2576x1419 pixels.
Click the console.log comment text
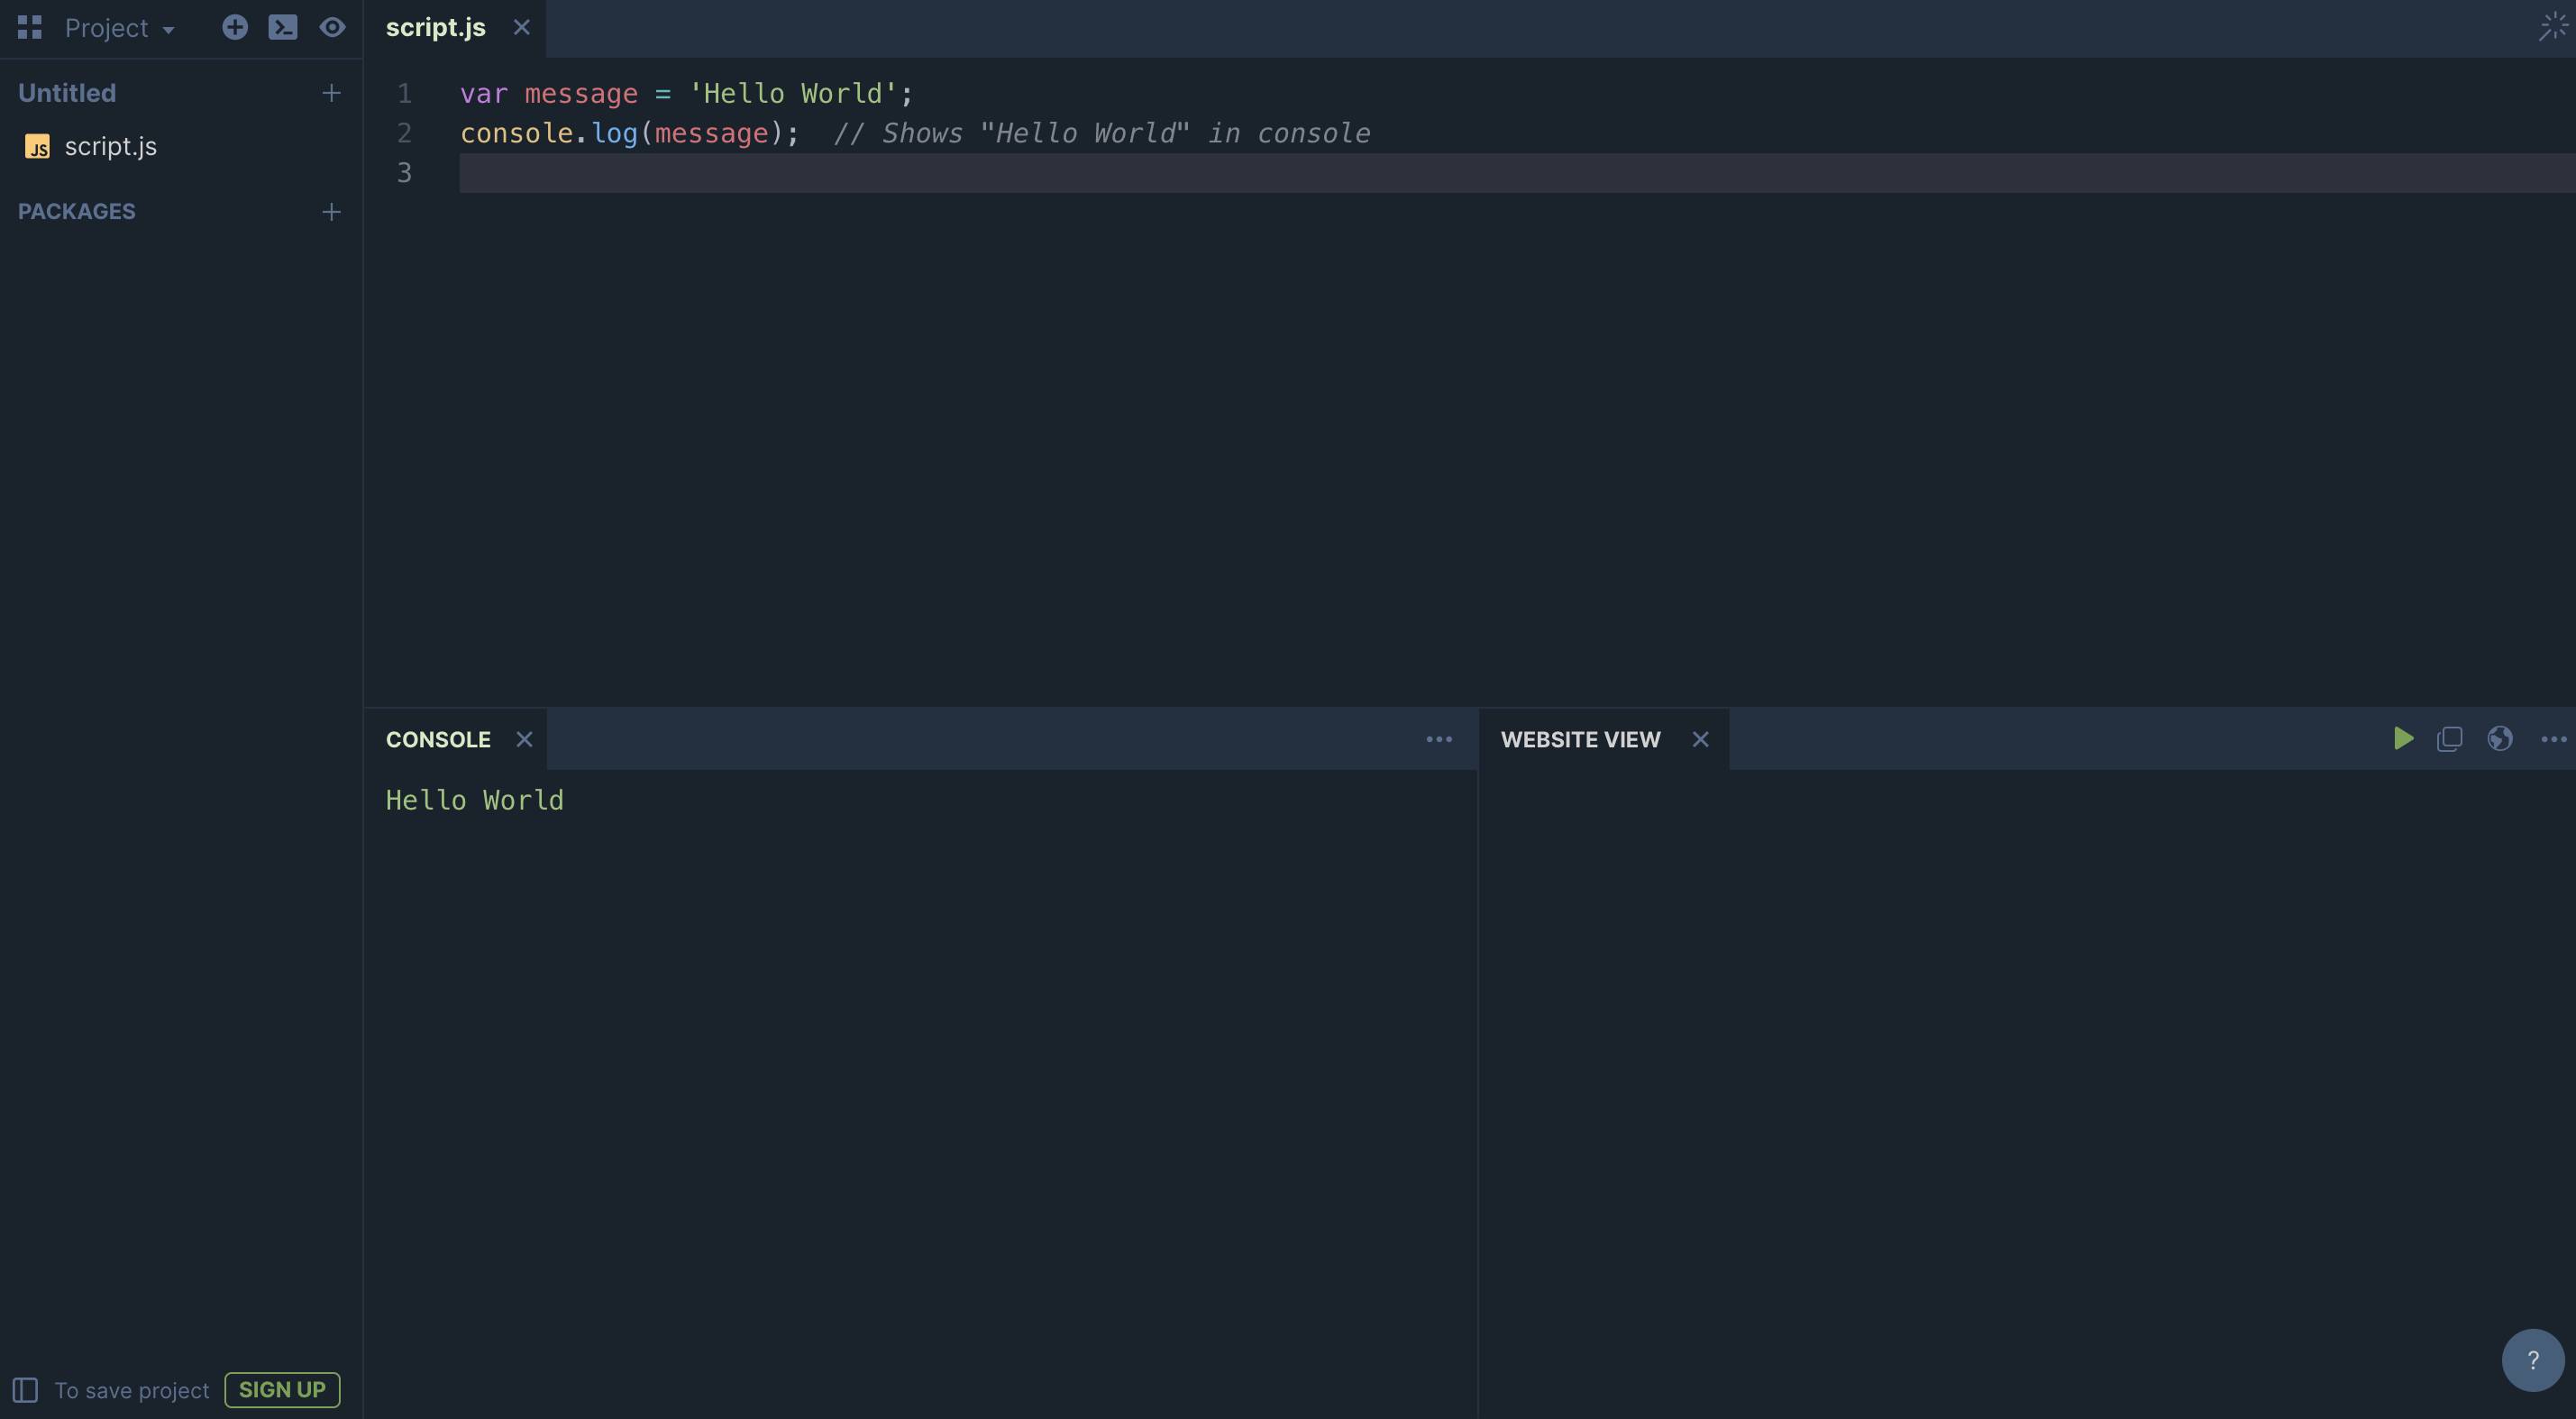click(x=1102, y=133)
